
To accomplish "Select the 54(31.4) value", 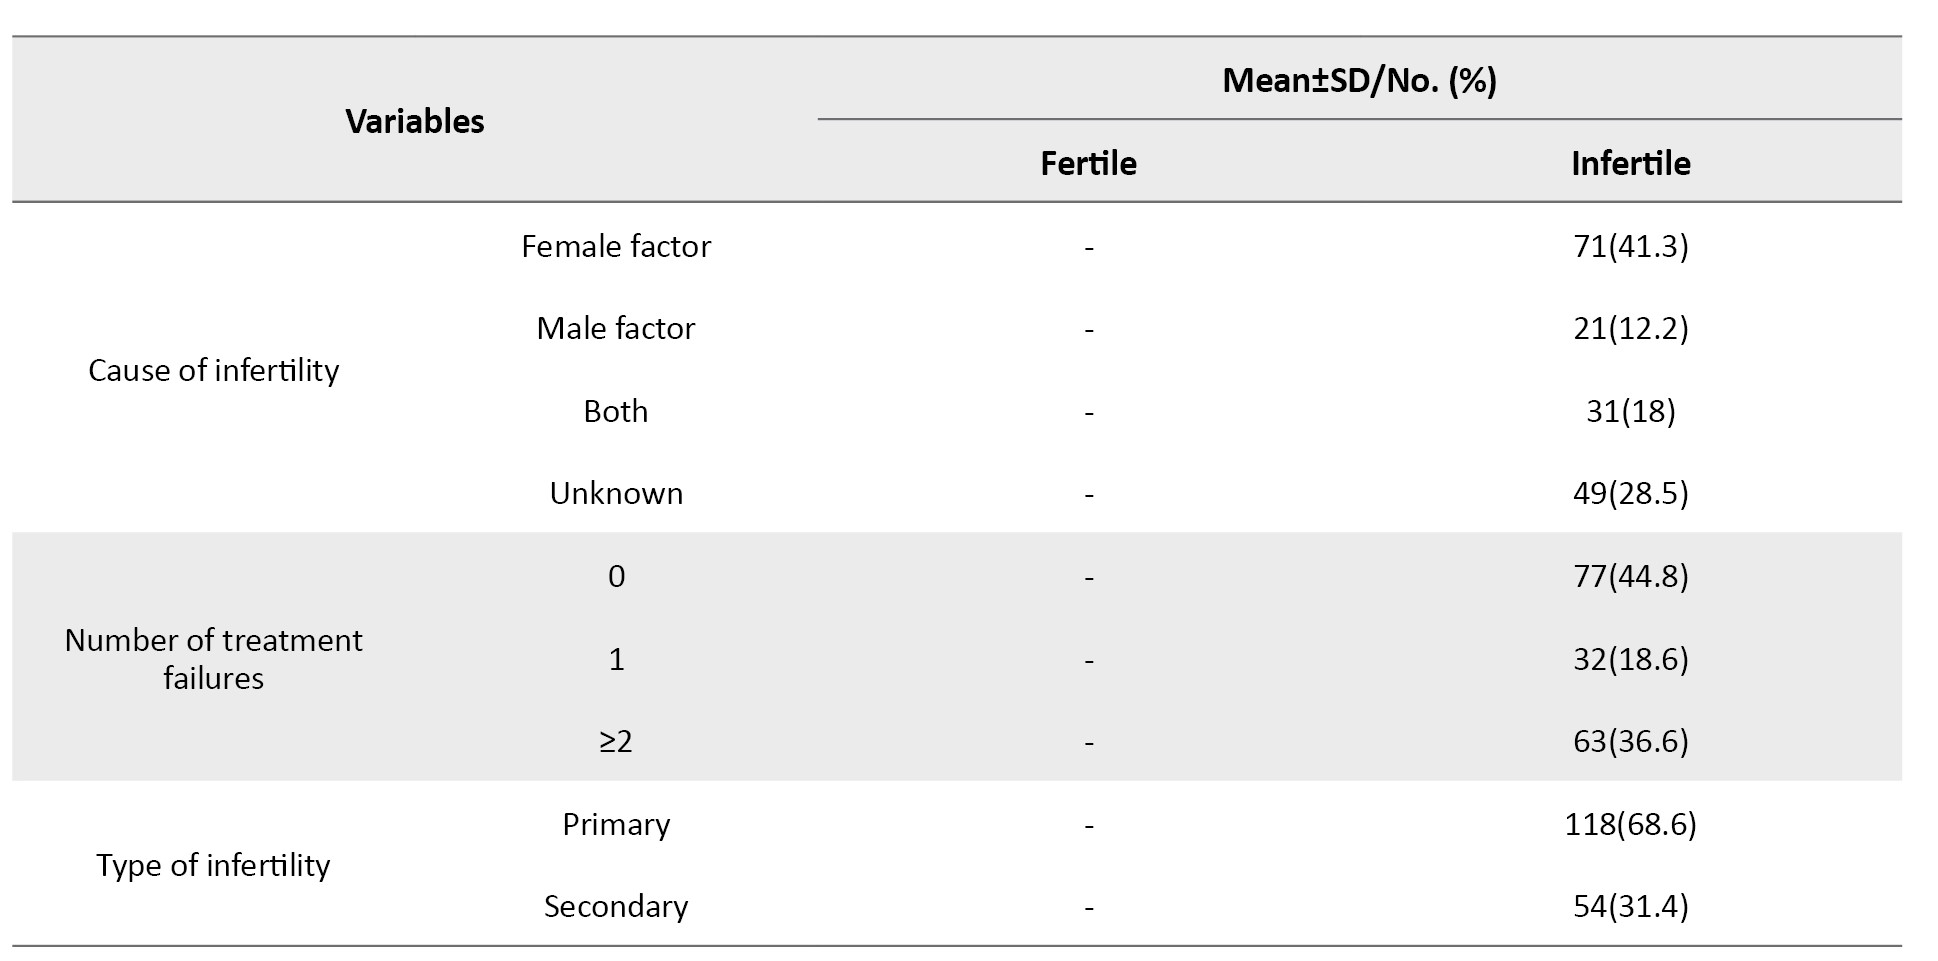I will pos(1630,906).
